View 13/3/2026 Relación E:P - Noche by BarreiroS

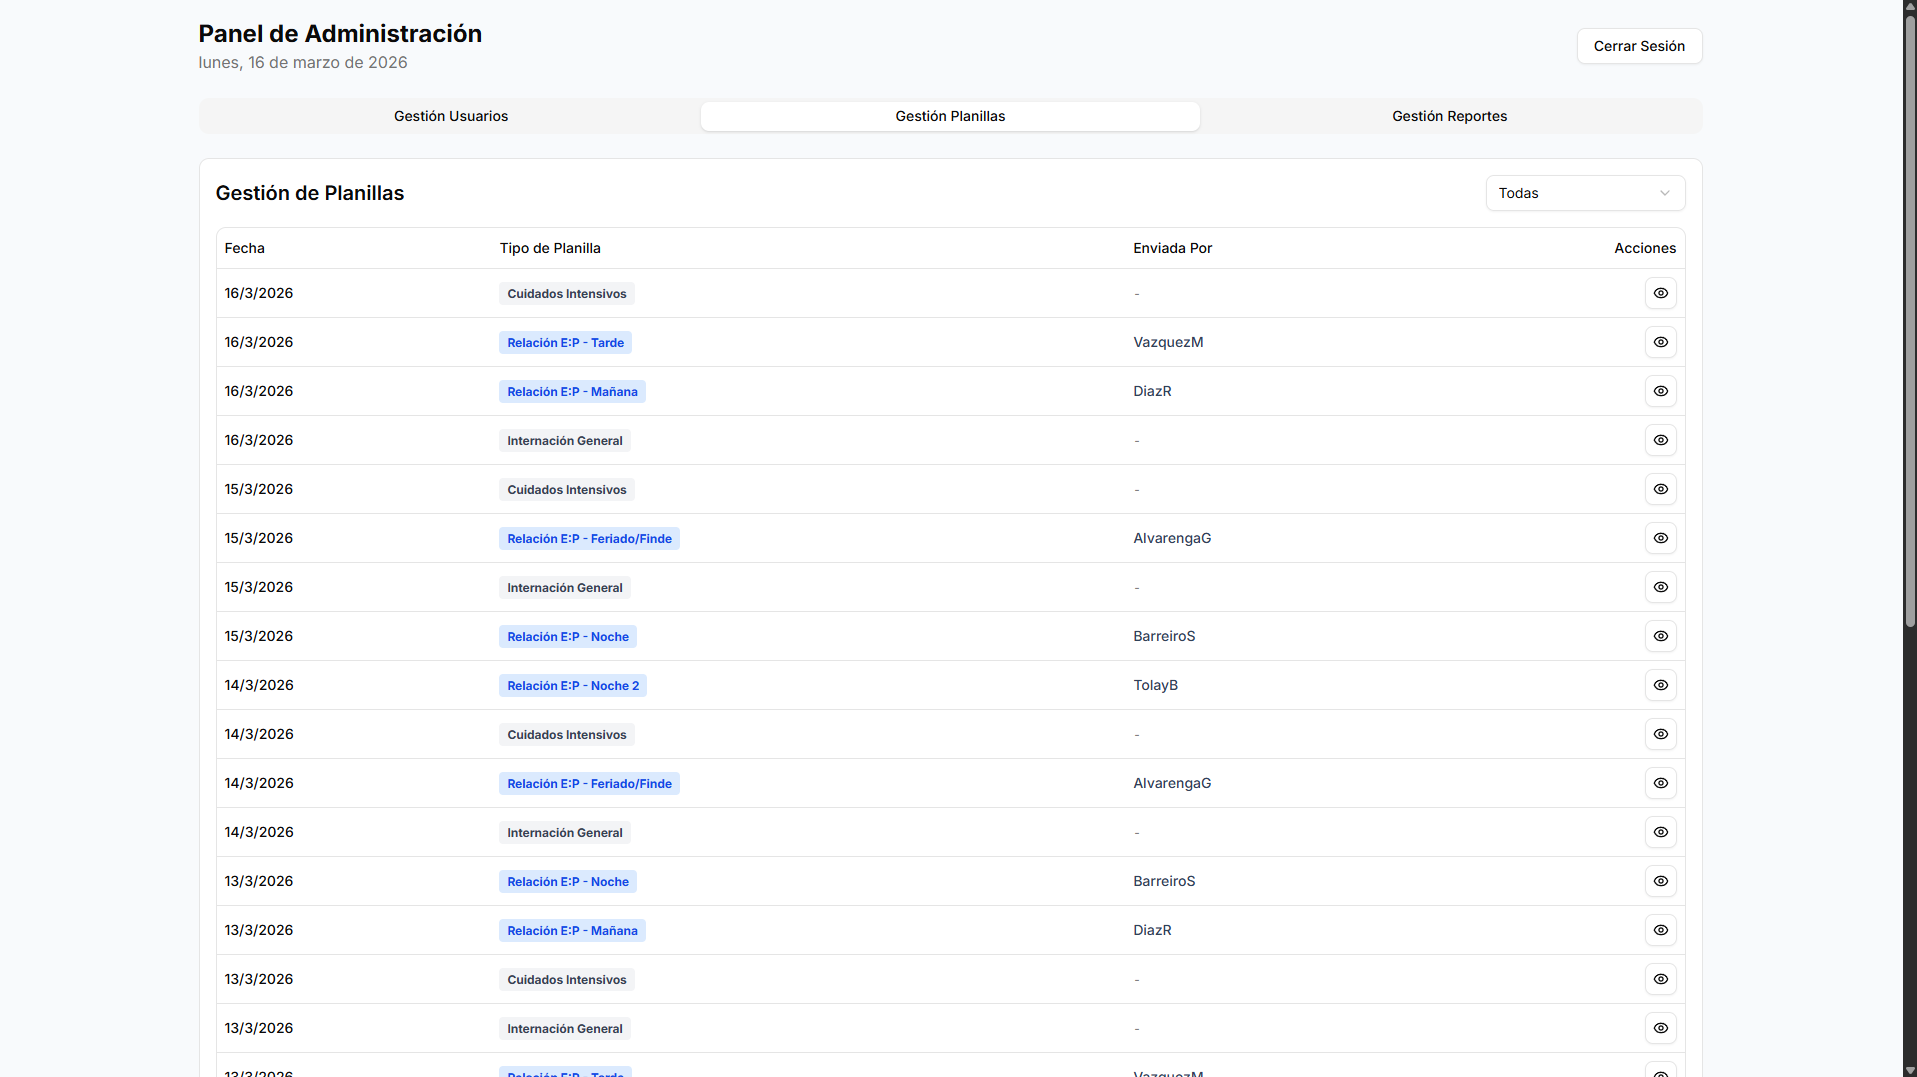(1660, 881)
